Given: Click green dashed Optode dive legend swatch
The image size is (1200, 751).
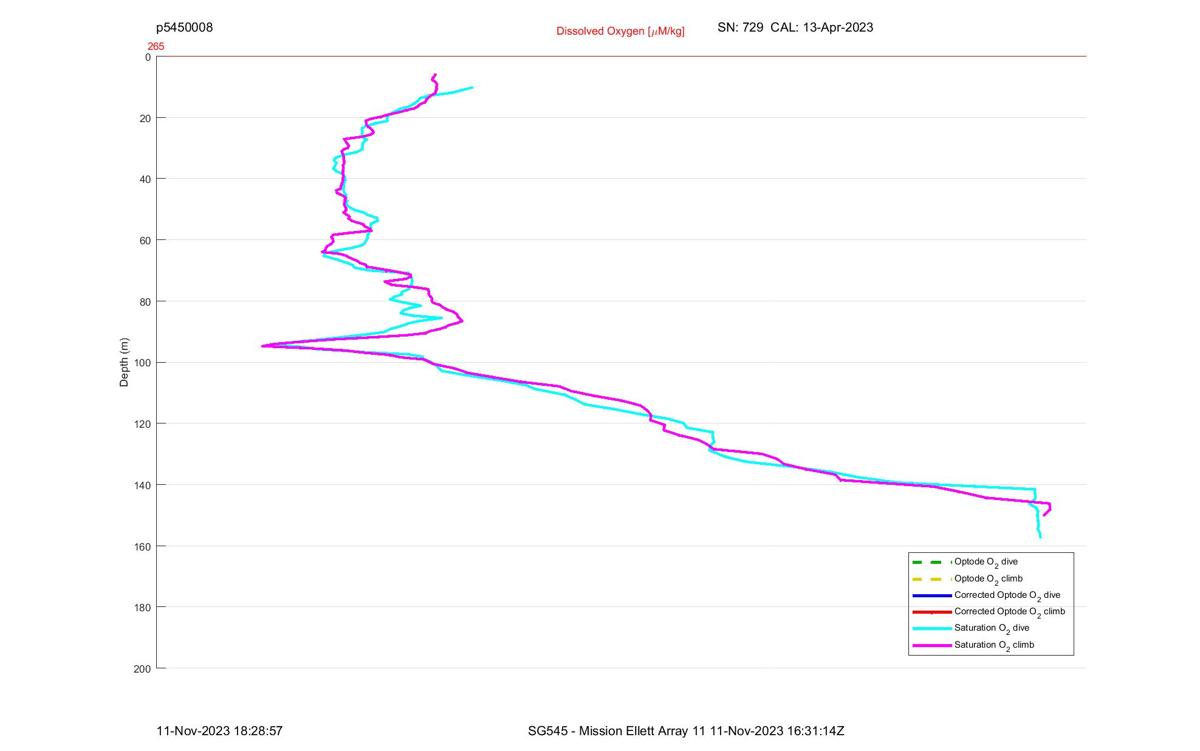Looking at the screenshot, I should [930, 562].
